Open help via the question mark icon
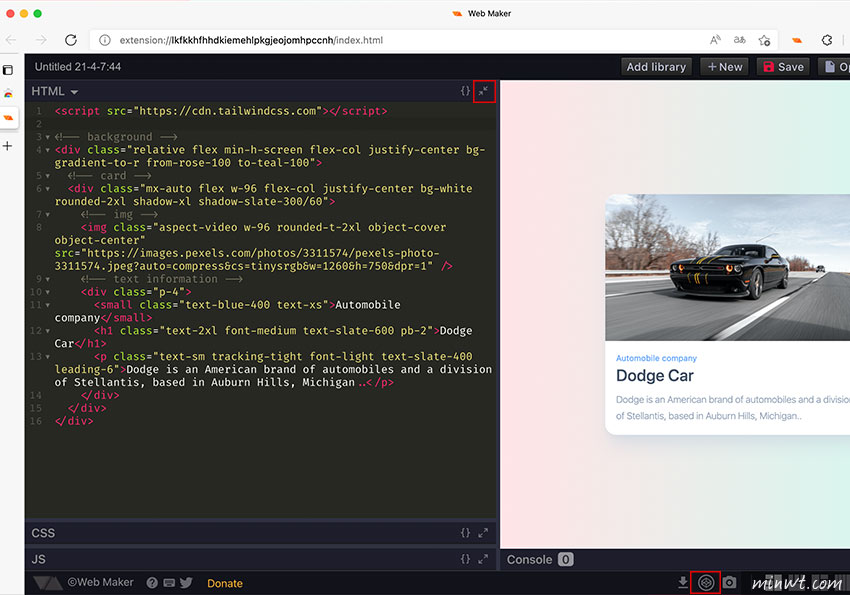Viewport: 850px width, 595px height. click(152, 583)
